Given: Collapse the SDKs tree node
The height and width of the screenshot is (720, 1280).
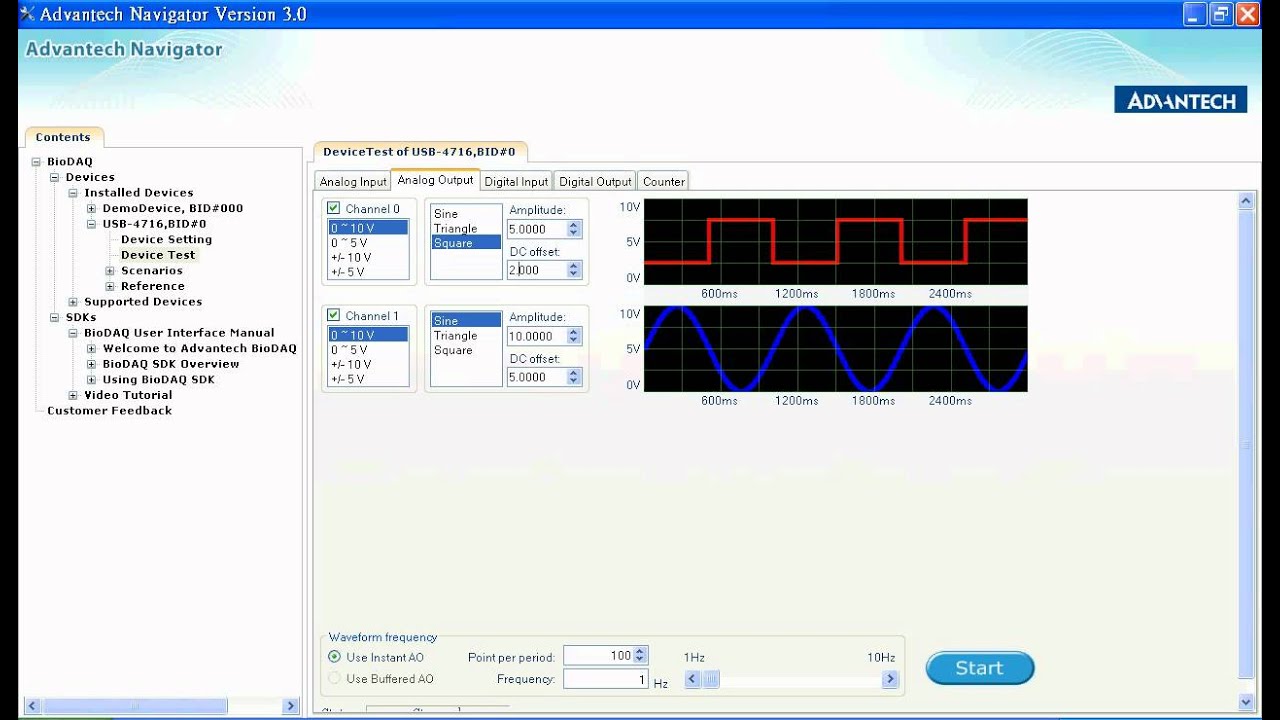Looking at the screenshot, I should point(55,318).
